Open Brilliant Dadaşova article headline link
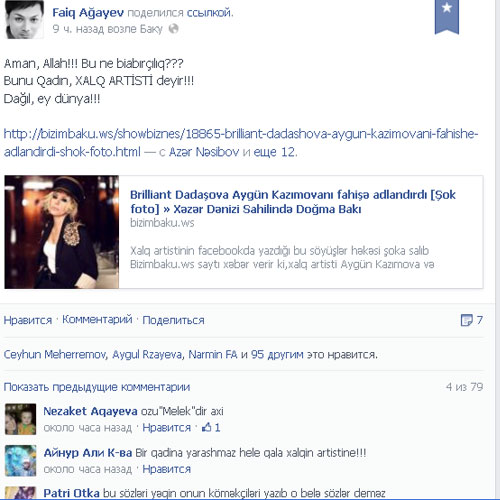This screenshot has width=500, height=500. [x=293, y=202]
